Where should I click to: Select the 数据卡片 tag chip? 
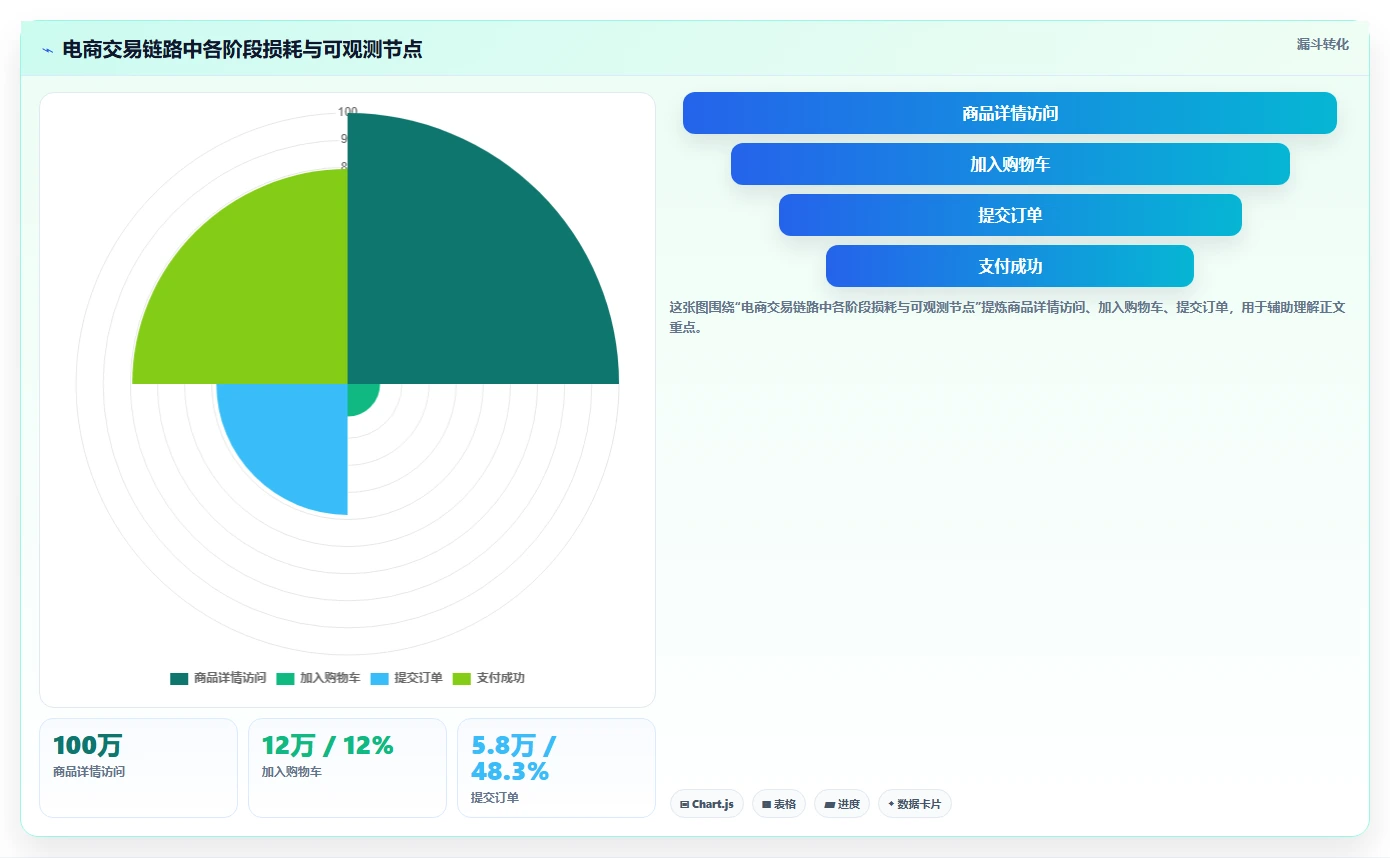915,804
